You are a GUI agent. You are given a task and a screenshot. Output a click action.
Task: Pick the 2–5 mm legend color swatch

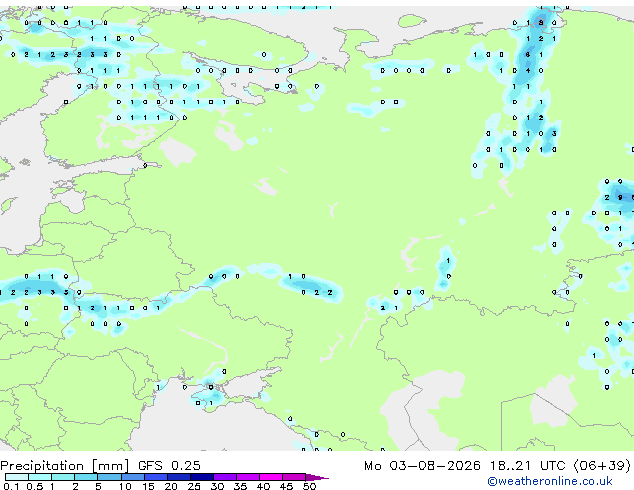(86, 477)
